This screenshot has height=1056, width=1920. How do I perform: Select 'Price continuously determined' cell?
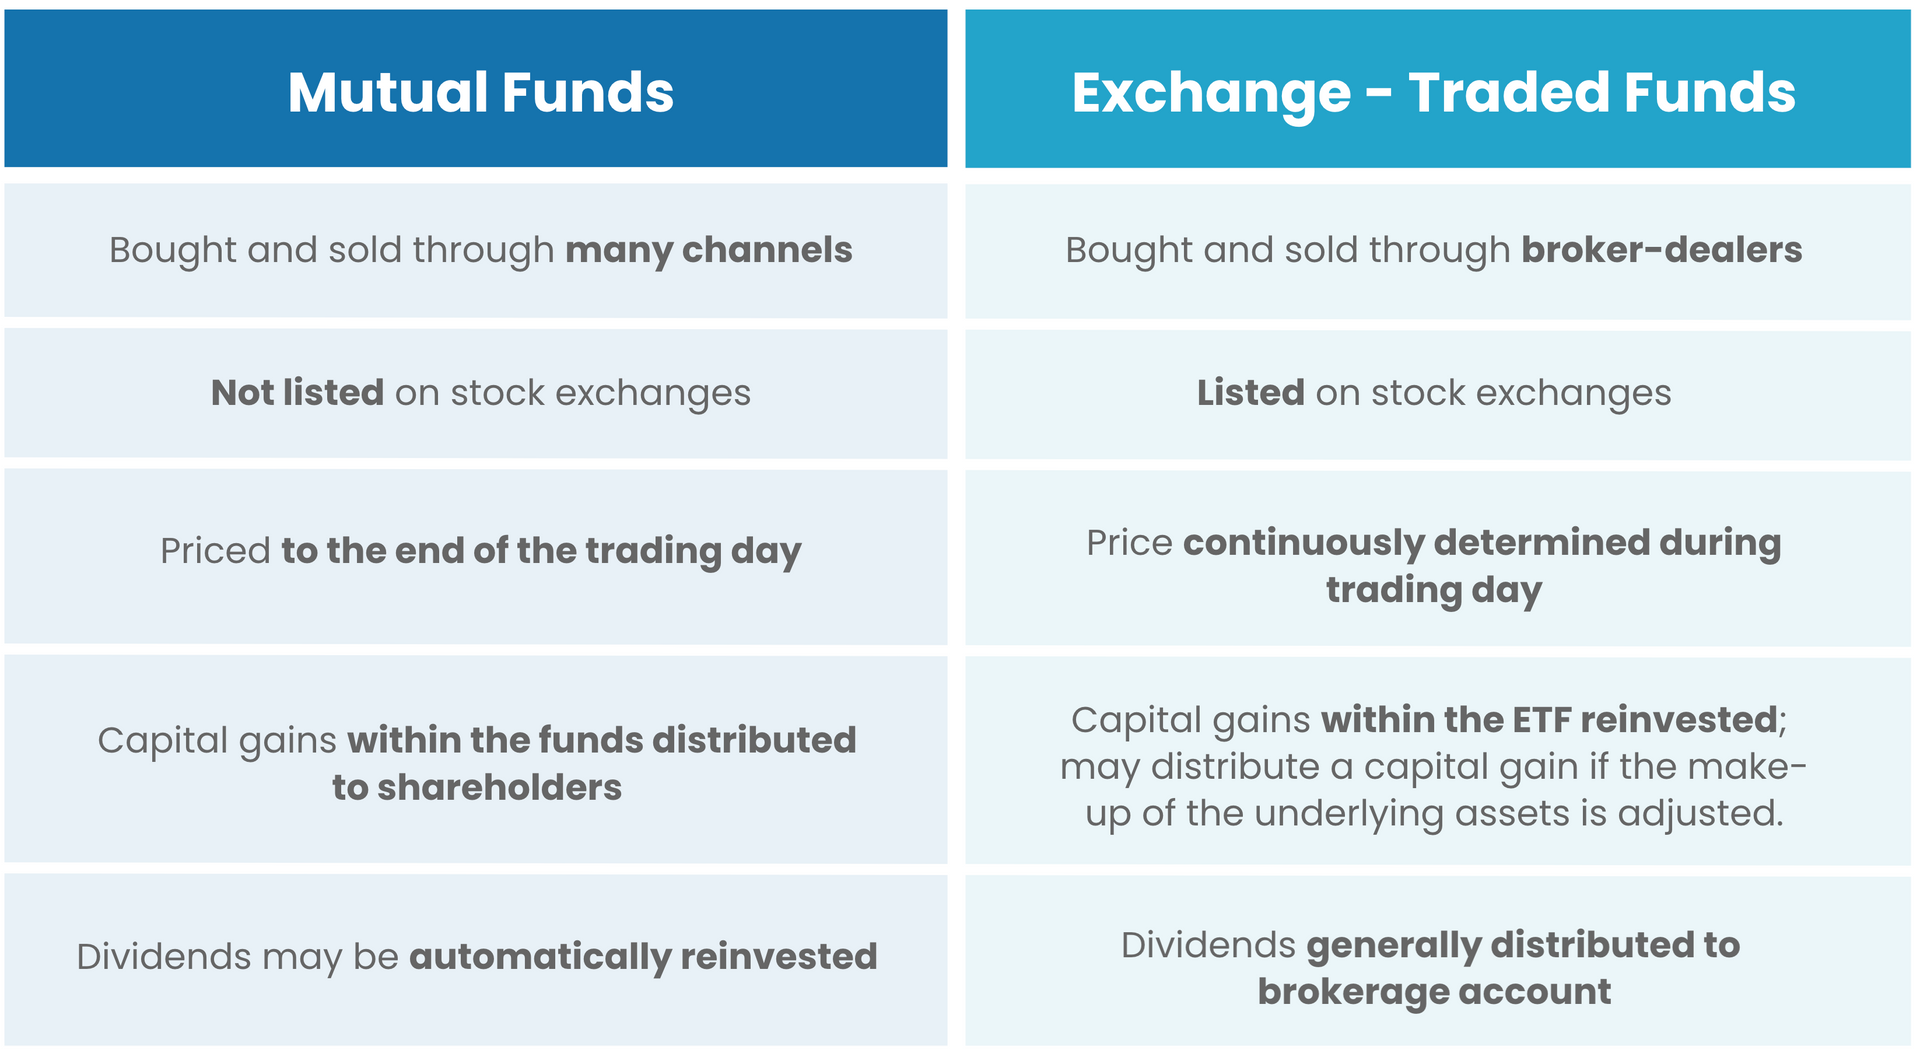(x=1437, y=558)
